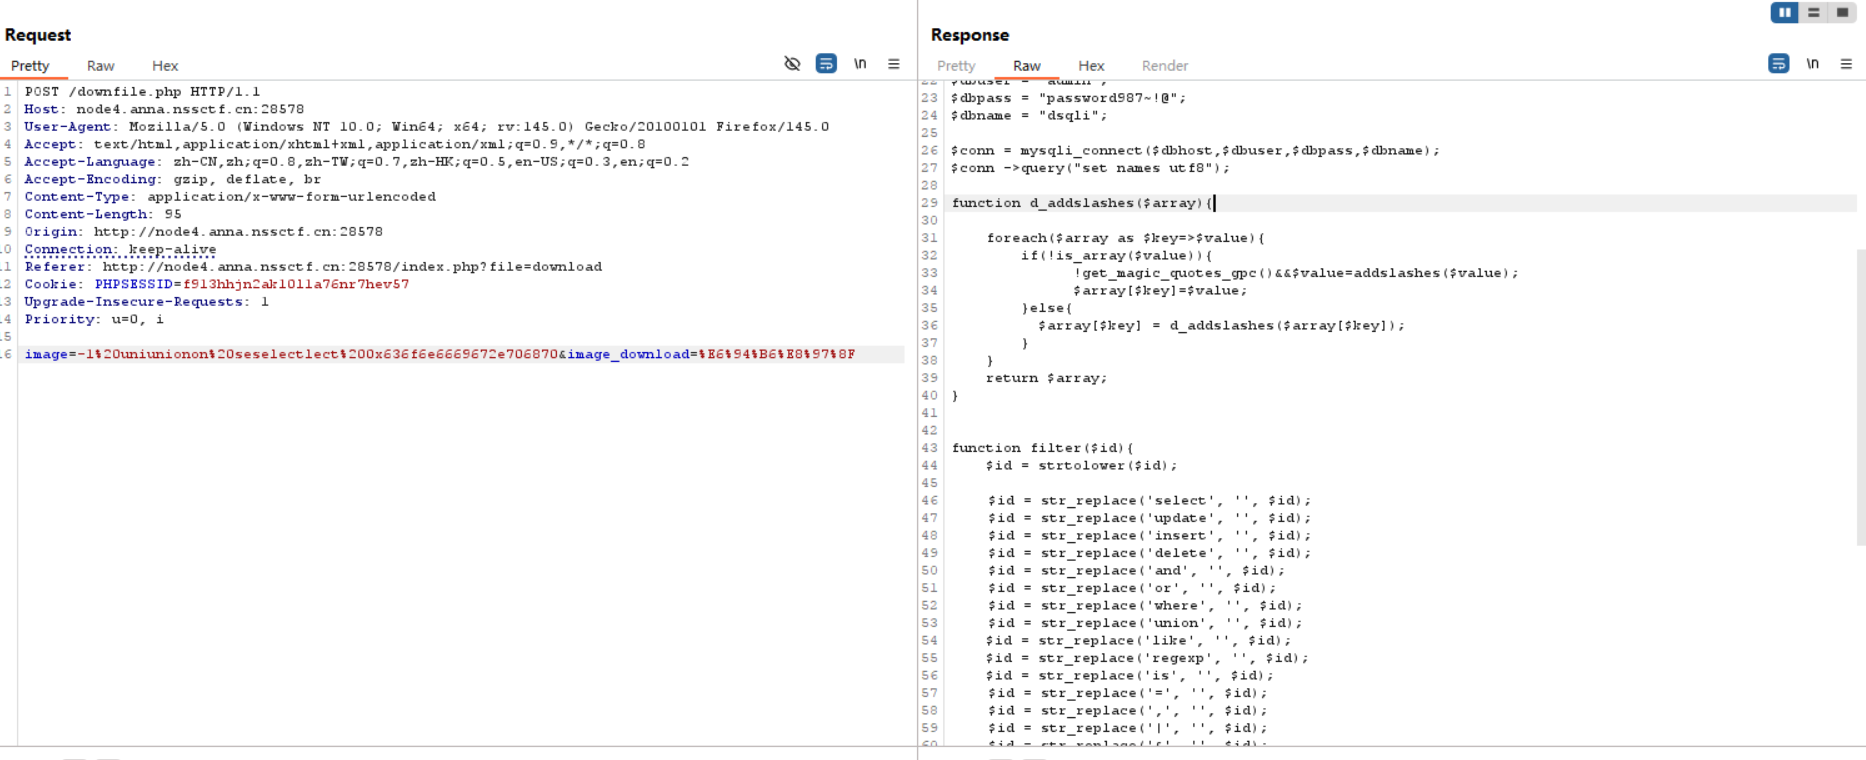1866x760 pixels.
Task: Open Response Pretty tab
Action: [x=956, y=65]
